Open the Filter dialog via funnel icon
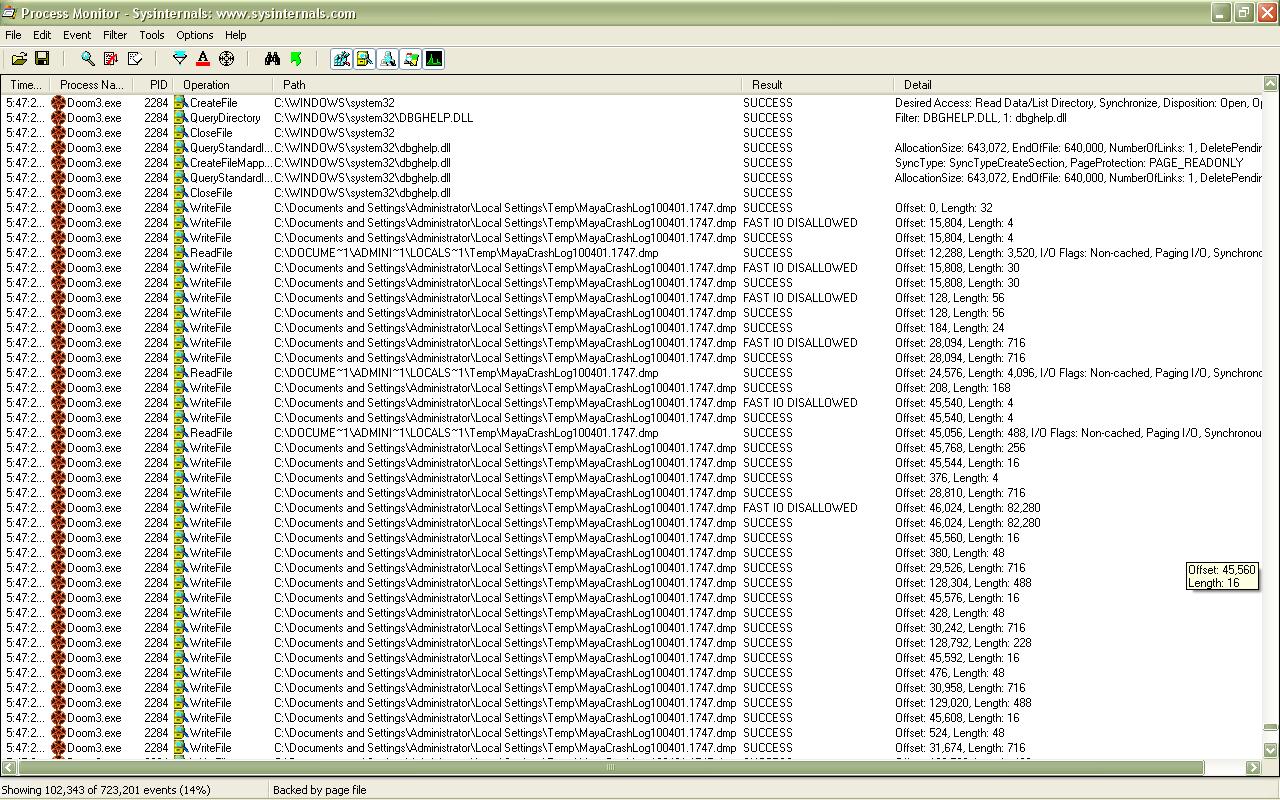This screenshot has width=1280, height=800. pos(180,59)
